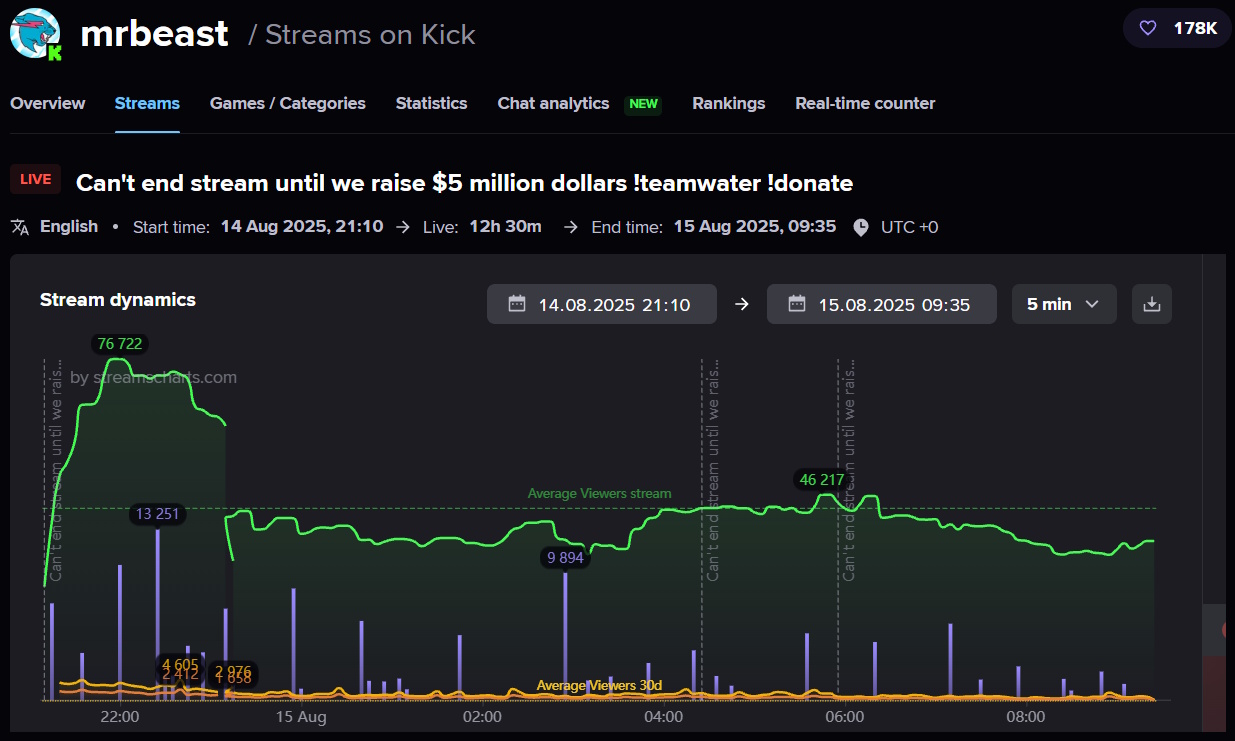Open the Statistics tab

[x=431, y=103]
